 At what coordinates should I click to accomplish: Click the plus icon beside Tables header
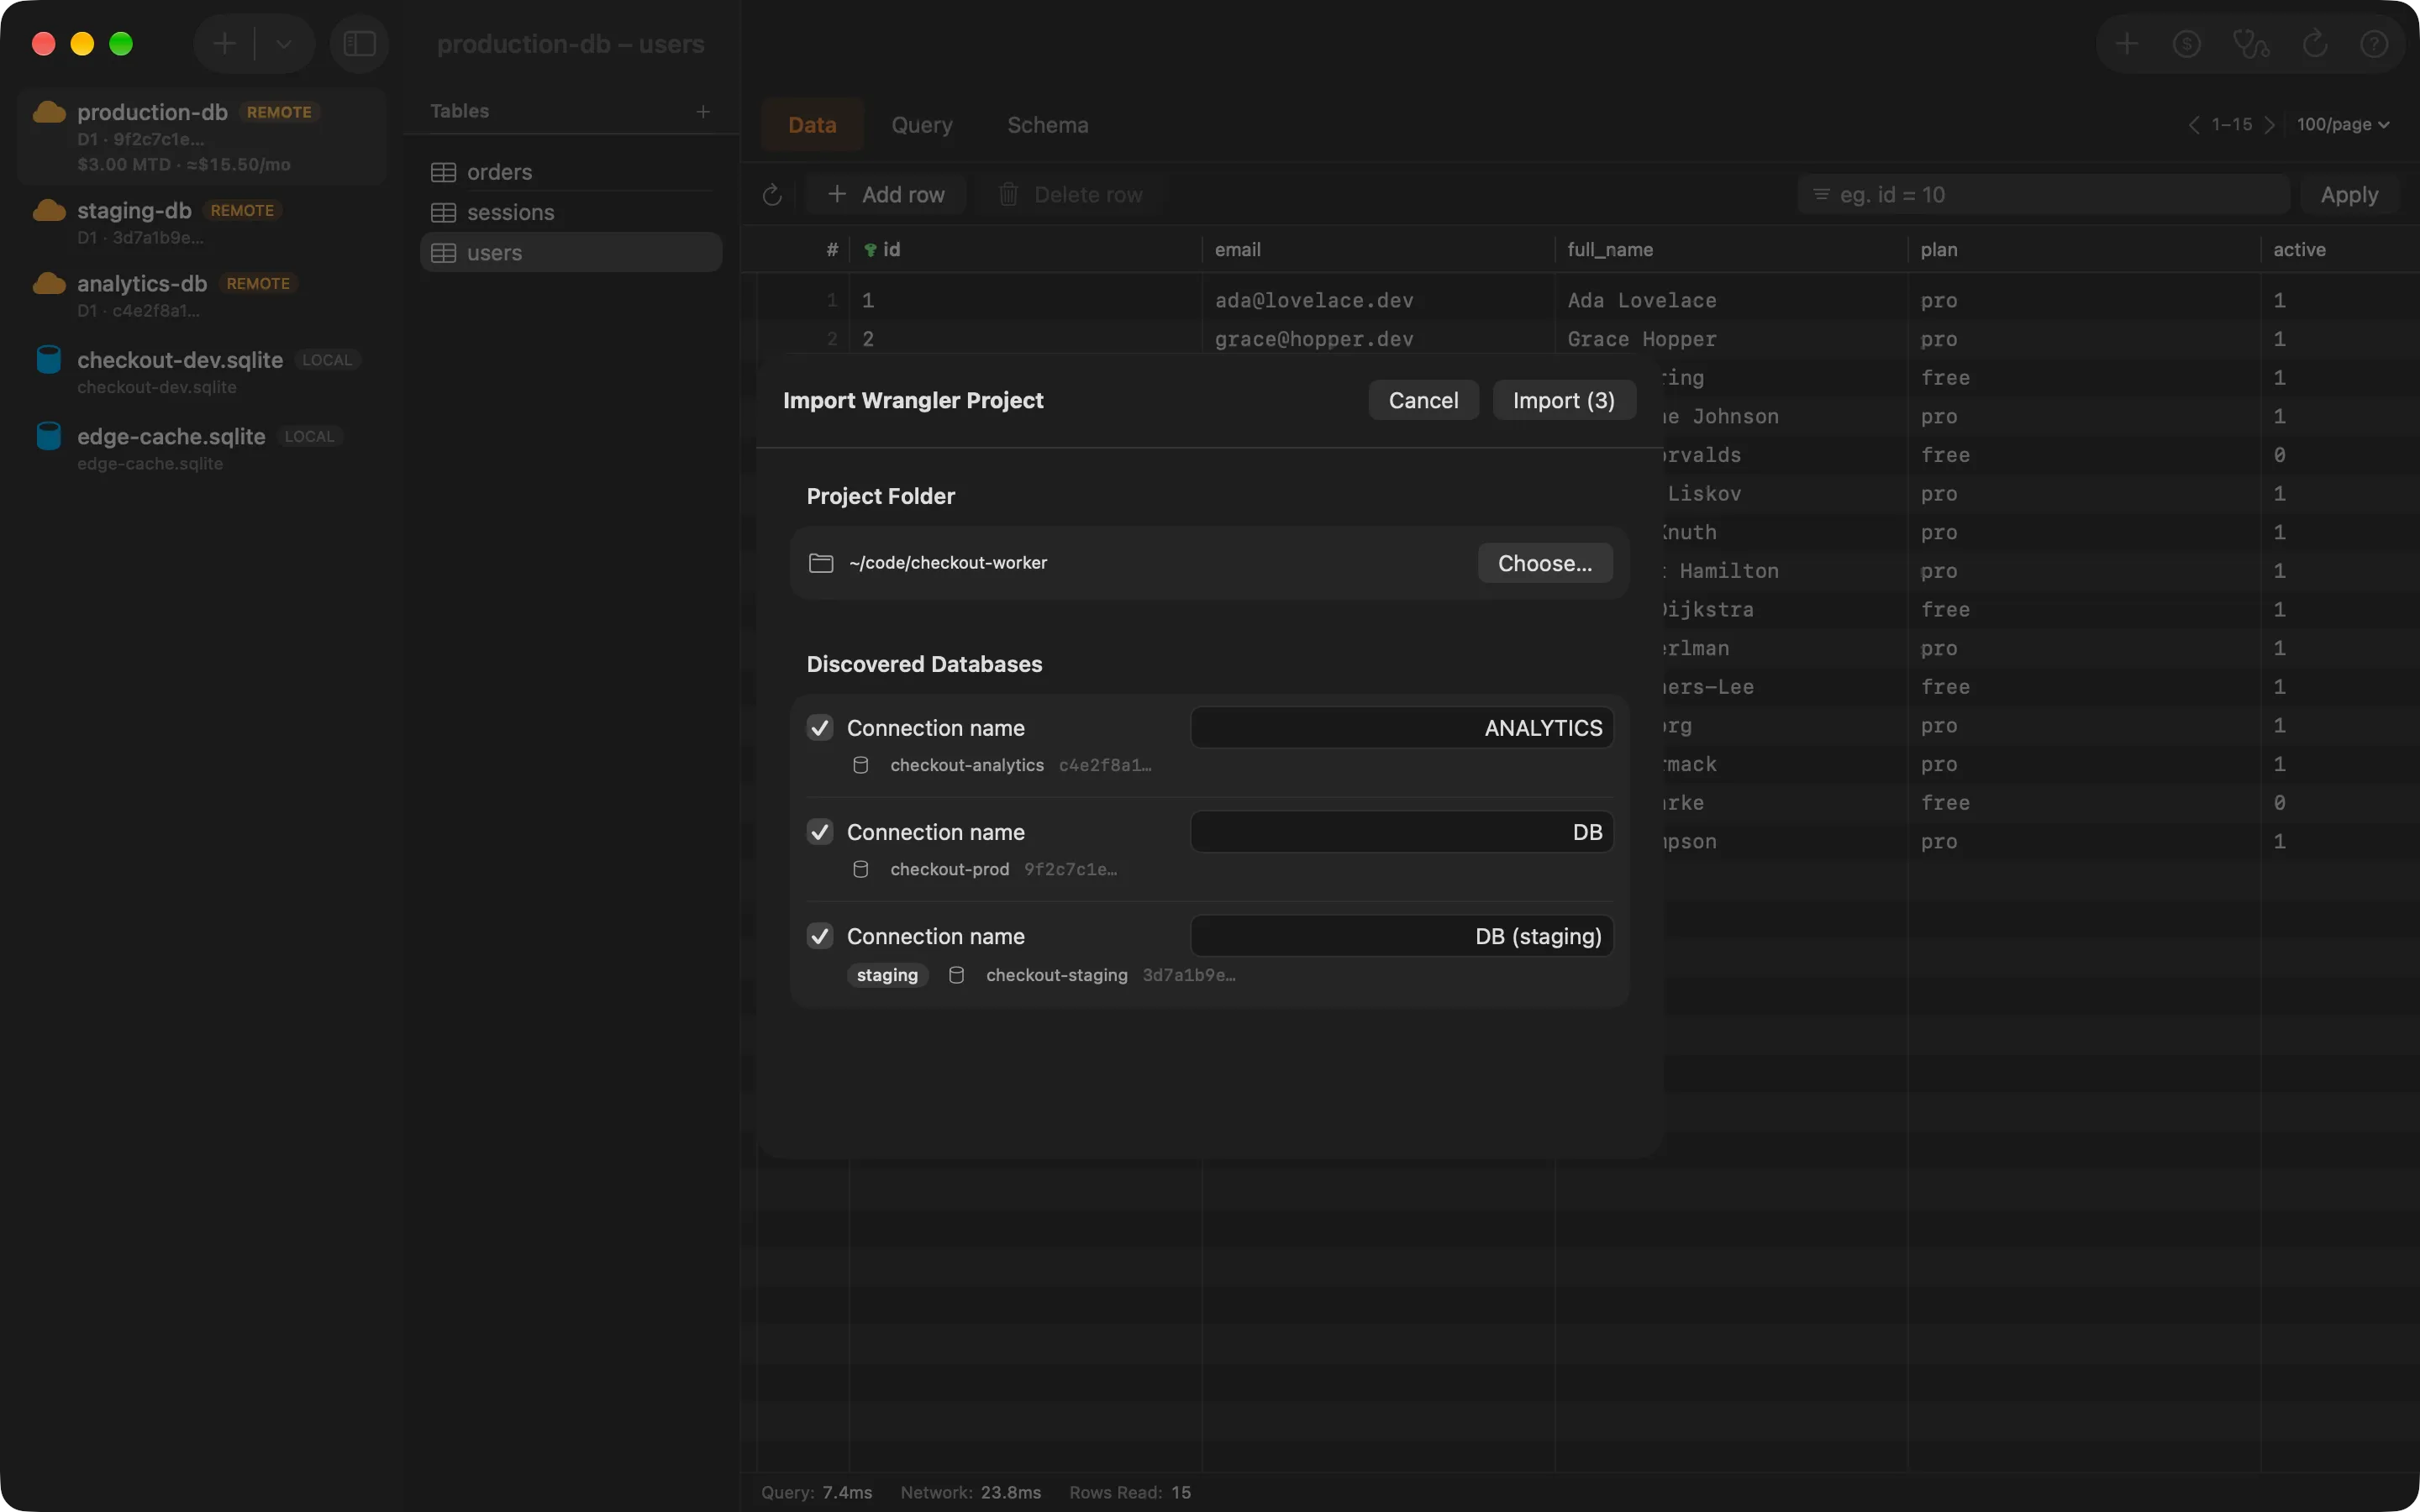(703, 112)
